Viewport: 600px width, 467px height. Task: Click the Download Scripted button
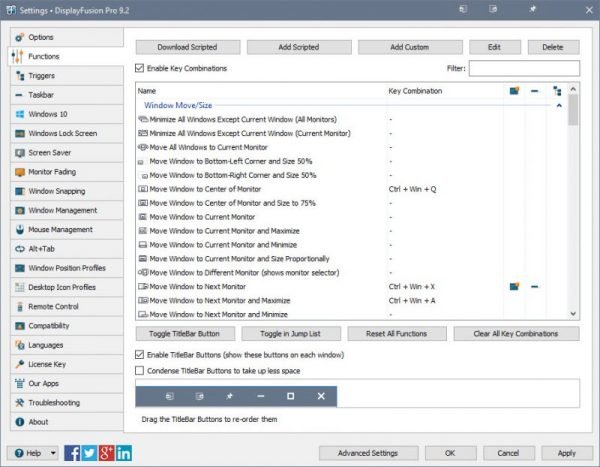pos(188,47)
